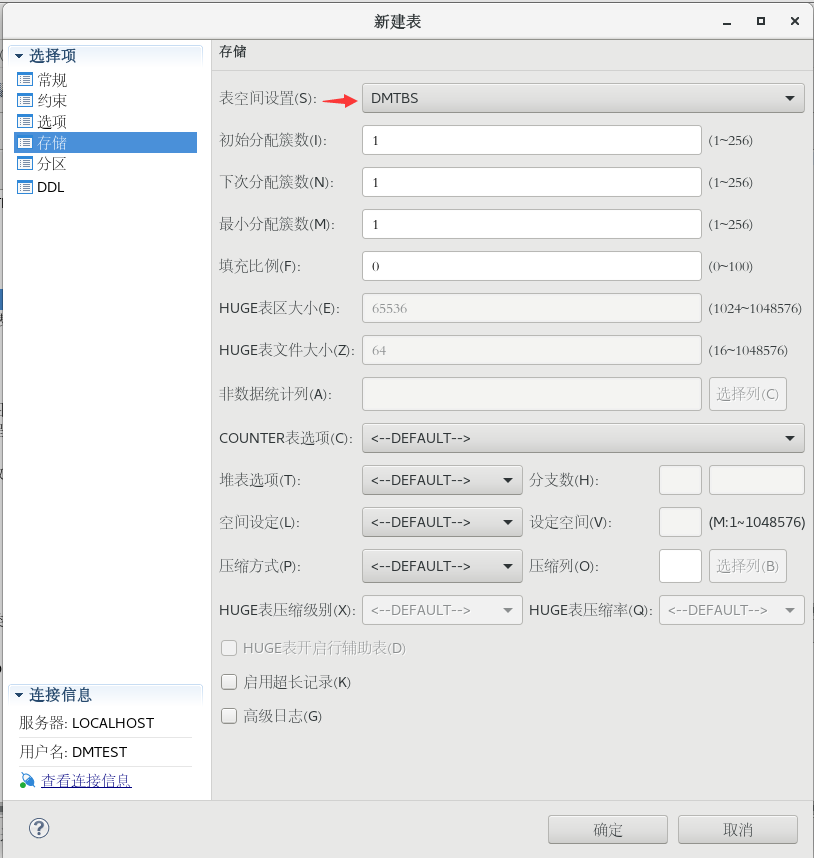Viewport: 814px width, 858px height.
Task: Focus 初始分配簇数(I) input field
Action: 532,141
